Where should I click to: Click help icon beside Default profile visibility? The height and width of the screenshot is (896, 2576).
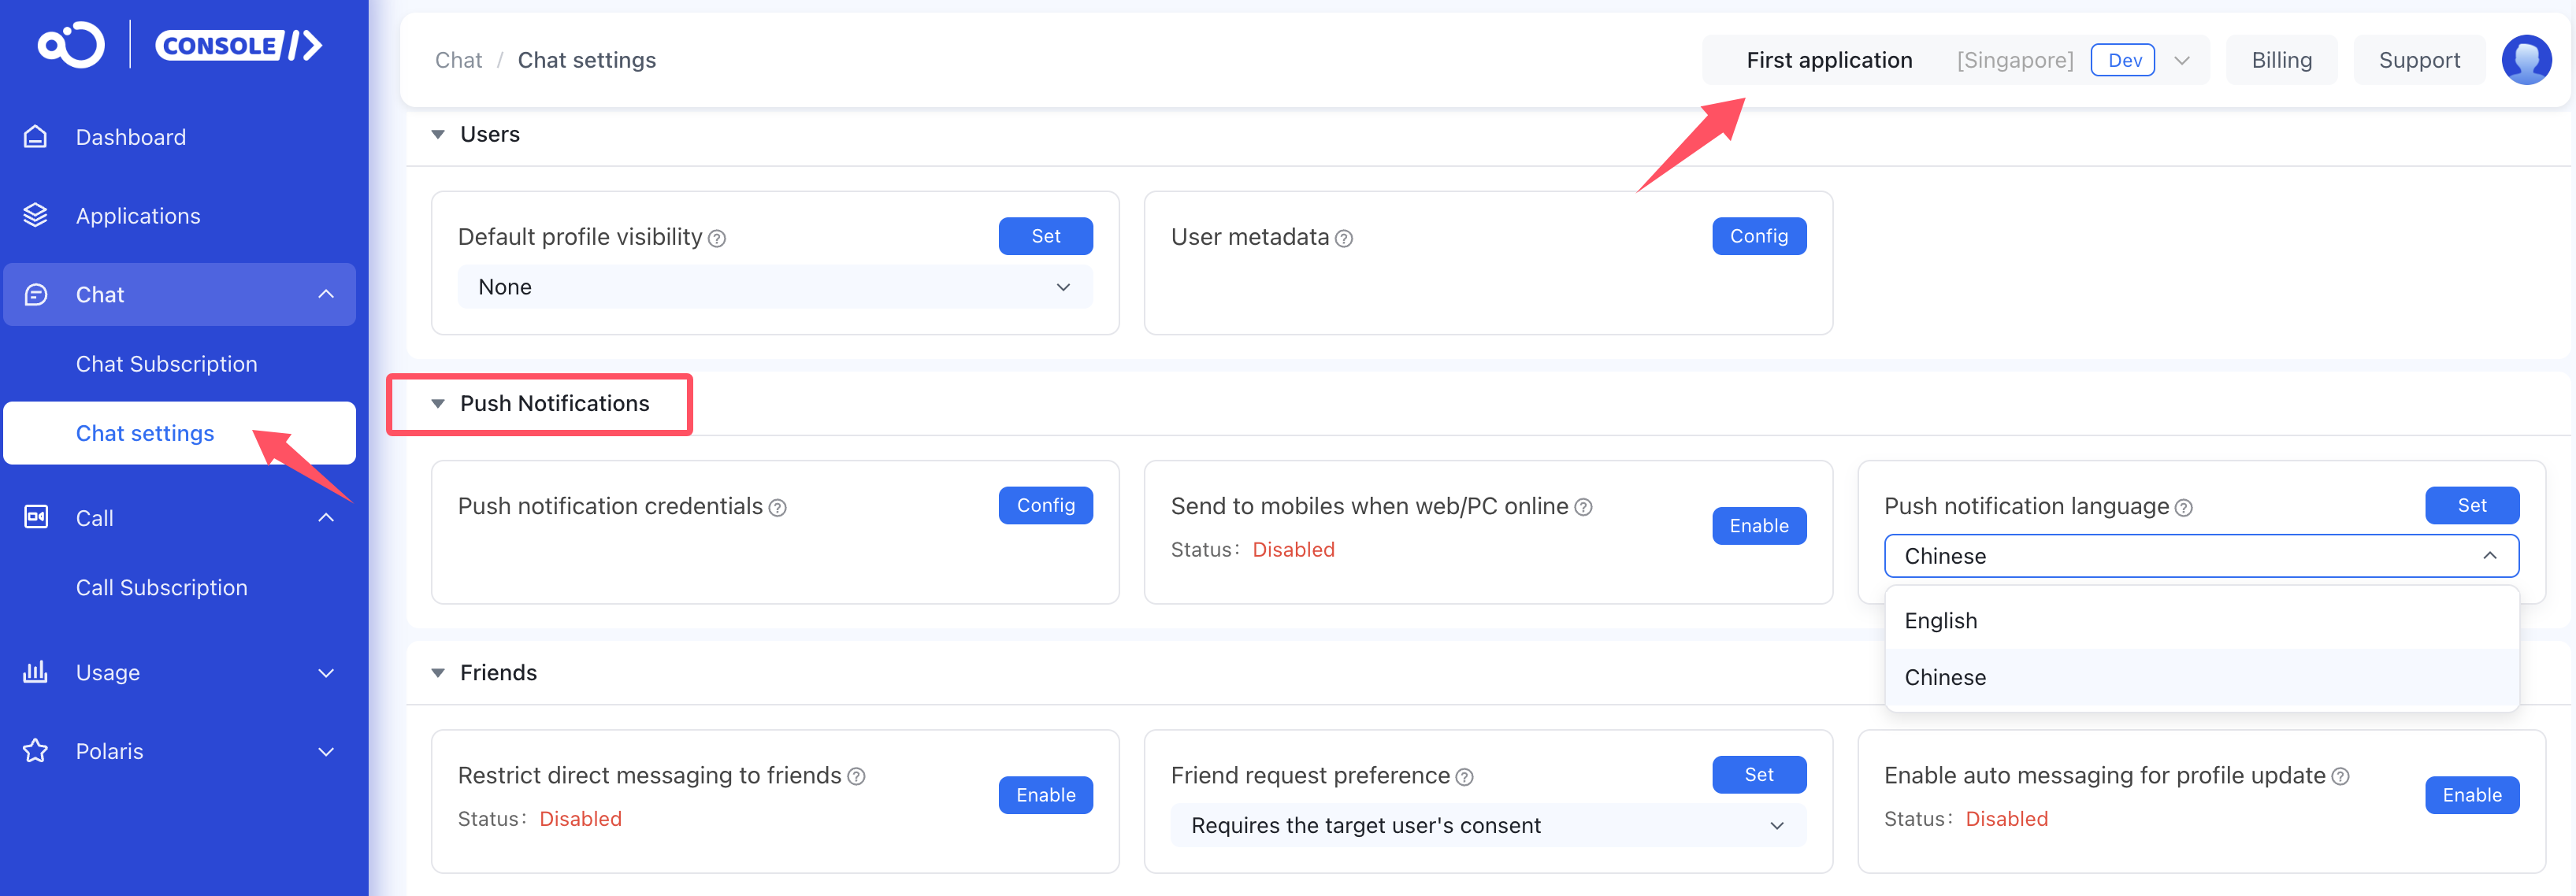717,239
